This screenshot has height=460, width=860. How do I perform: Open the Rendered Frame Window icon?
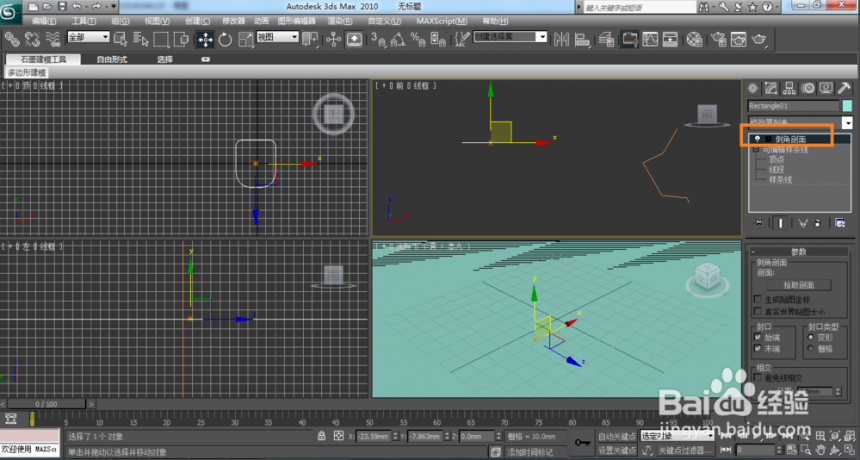738,39
